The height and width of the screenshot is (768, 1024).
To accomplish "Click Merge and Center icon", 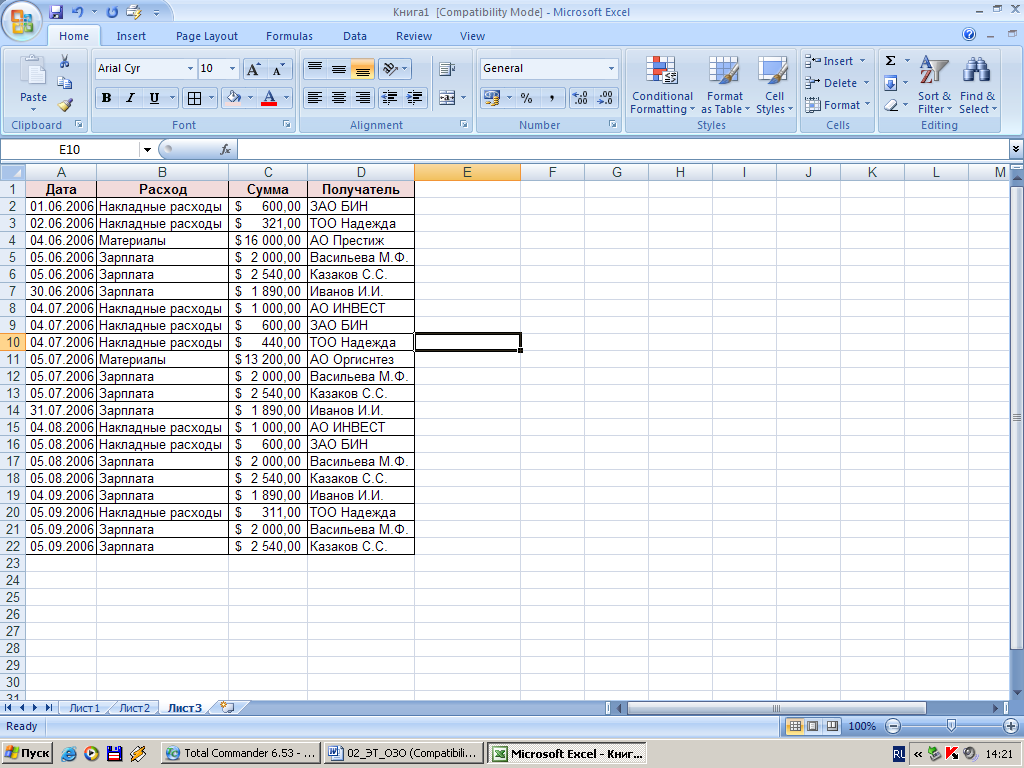I will tap(447, 99).
